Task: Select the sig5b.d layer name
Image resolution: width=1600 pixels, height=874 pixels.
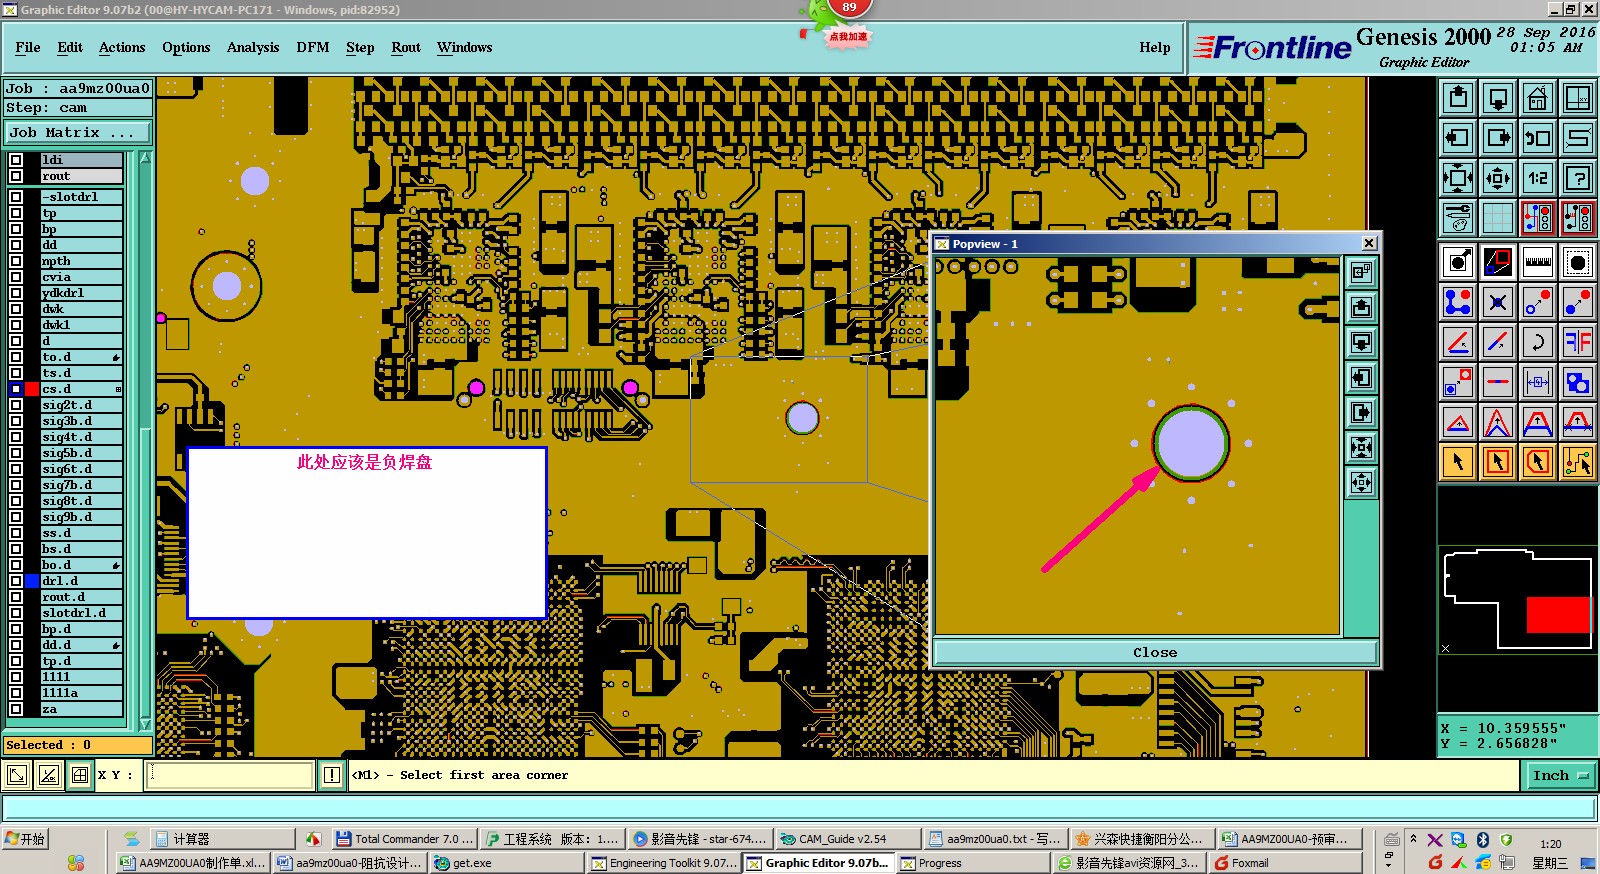Action: [82, 453]
